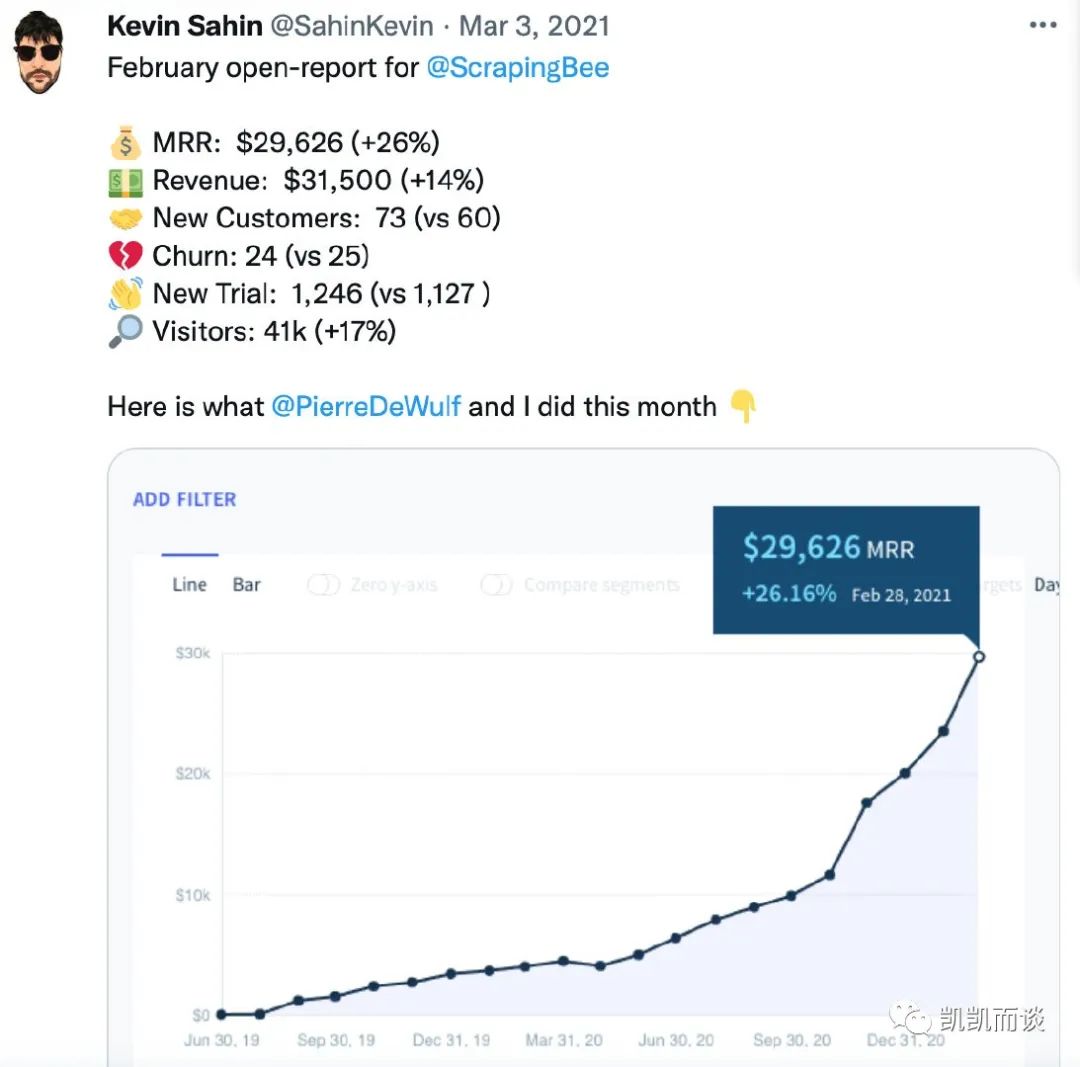This screenshot has height=1067, width=1080.
Task: Click the broken heart emoji beside Churn
Action: [x=126, y=256]
